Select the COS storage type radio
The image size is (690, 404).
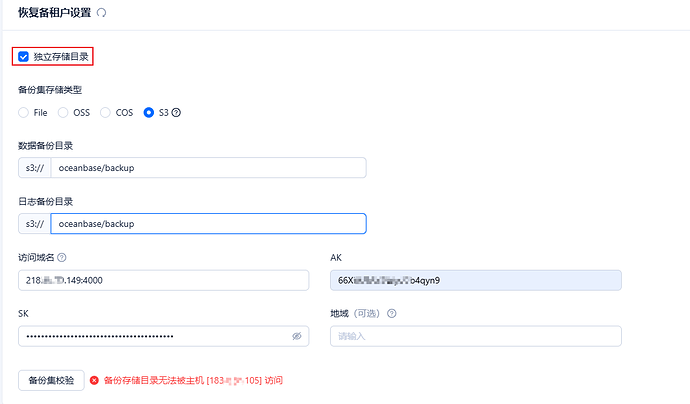click(105, 113)
